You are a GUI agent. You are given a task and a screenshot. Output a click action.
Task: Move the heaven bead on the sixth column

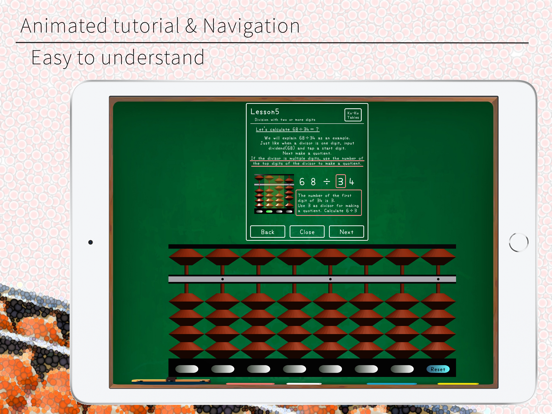366,257
